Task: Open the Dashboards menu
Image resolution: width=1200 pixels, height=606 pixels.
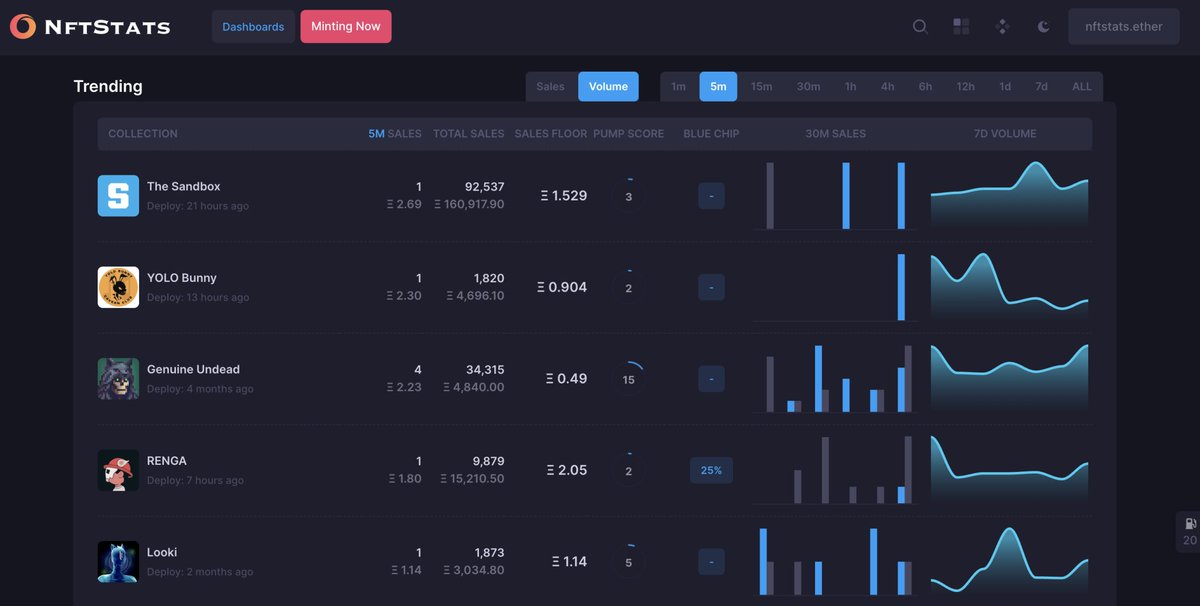Action: coord(253,26)
